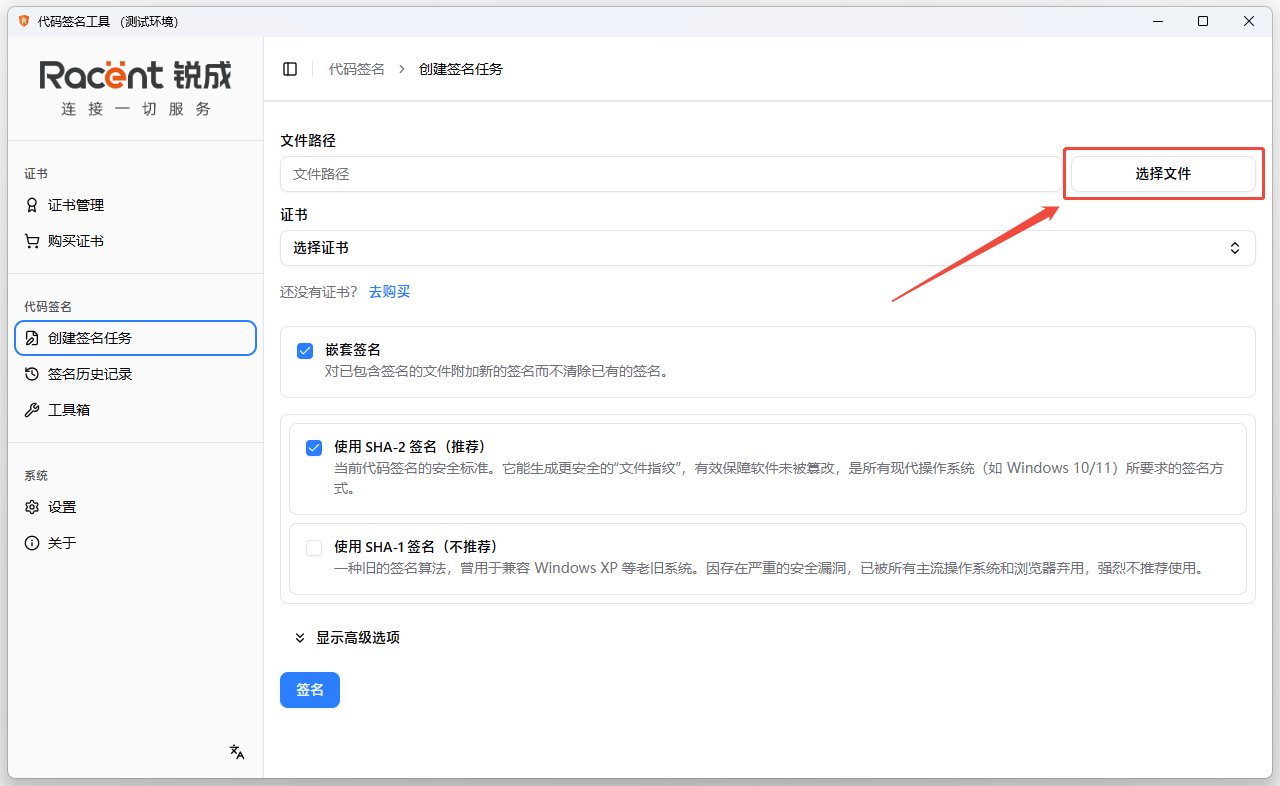Click the 代码签名 breadcrumb item
Image resolution: width=1280 pixels, height=786 pixels.
tap(356, 69)
